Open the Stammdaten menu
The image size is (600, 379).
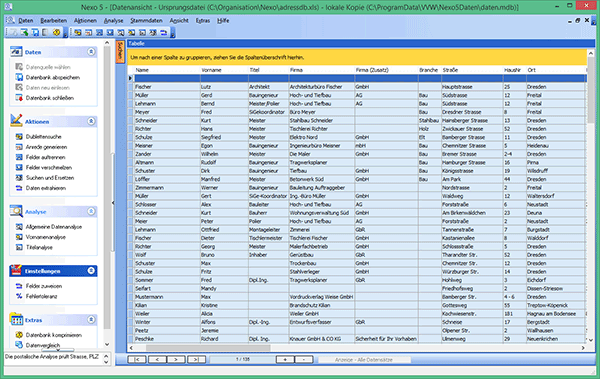tap(146, 21)
